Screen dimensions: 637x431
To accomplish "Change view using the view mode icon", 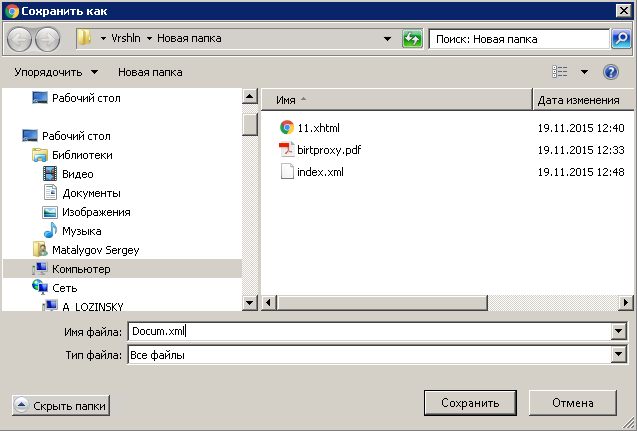I will (559, 72).
